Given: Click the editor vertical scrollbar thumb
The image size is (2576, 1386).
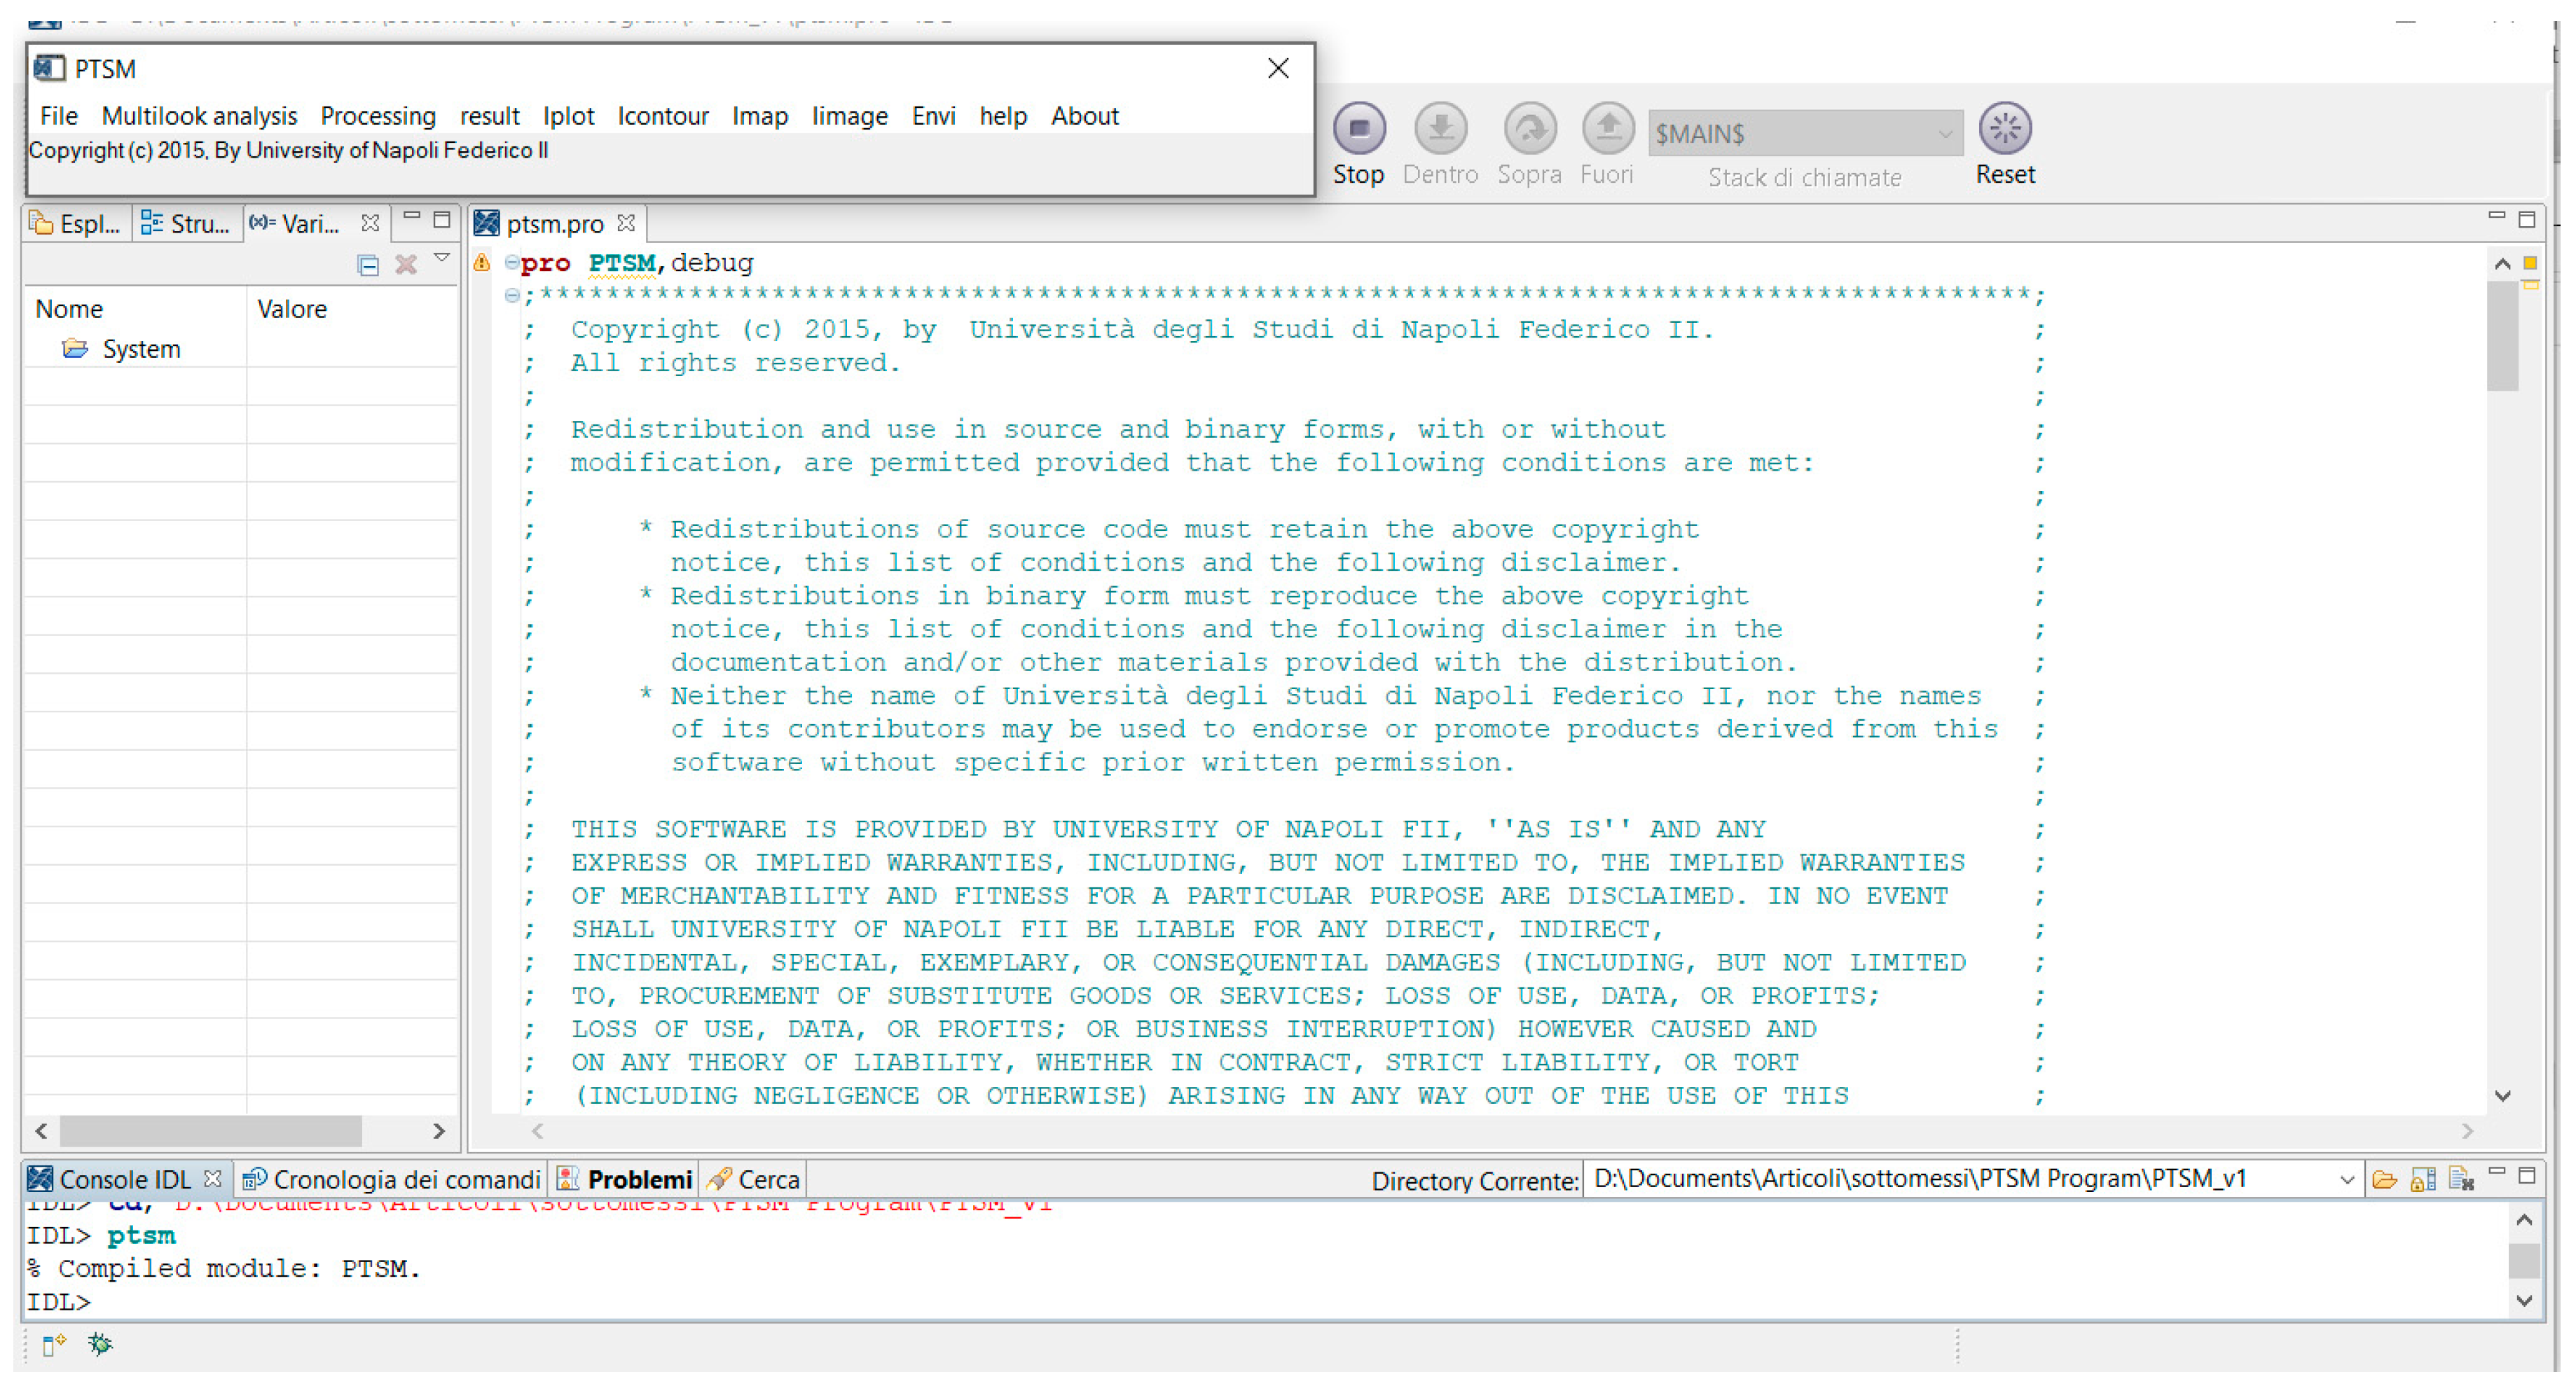Looking at the screenshot, I should [2502, 335].
